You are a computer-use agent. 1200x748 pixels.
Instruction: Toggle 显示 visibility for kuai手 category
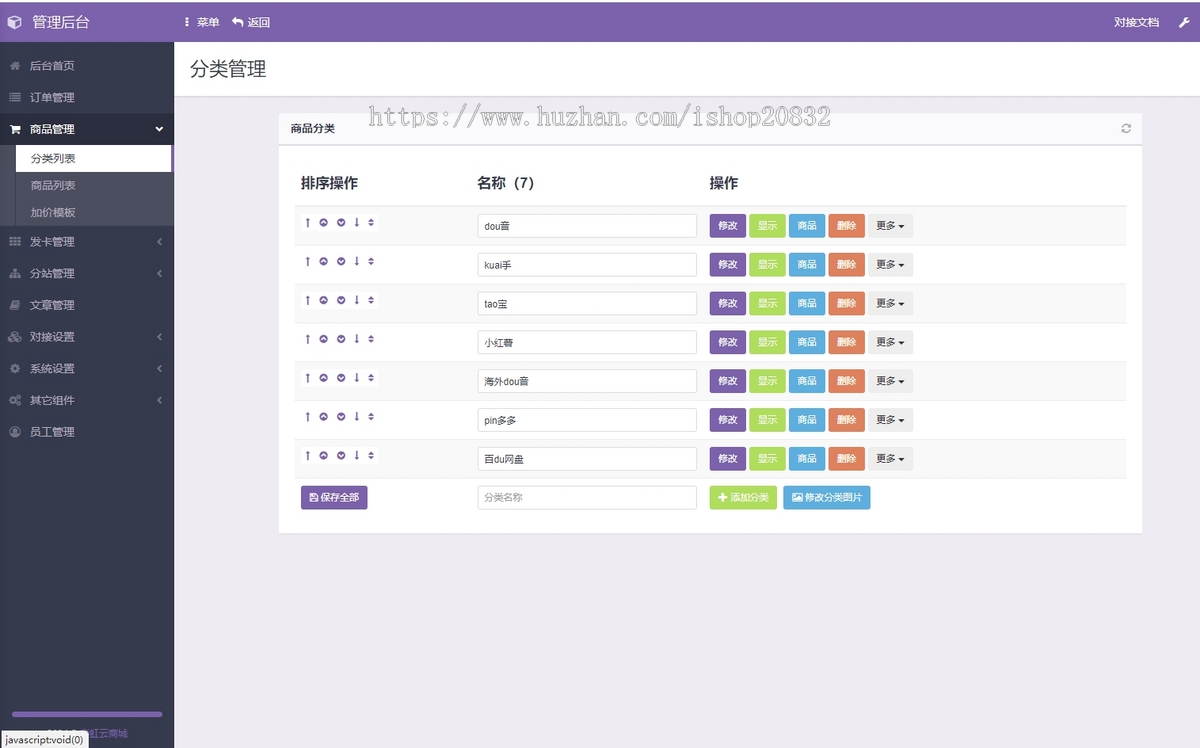coord(767,265)
